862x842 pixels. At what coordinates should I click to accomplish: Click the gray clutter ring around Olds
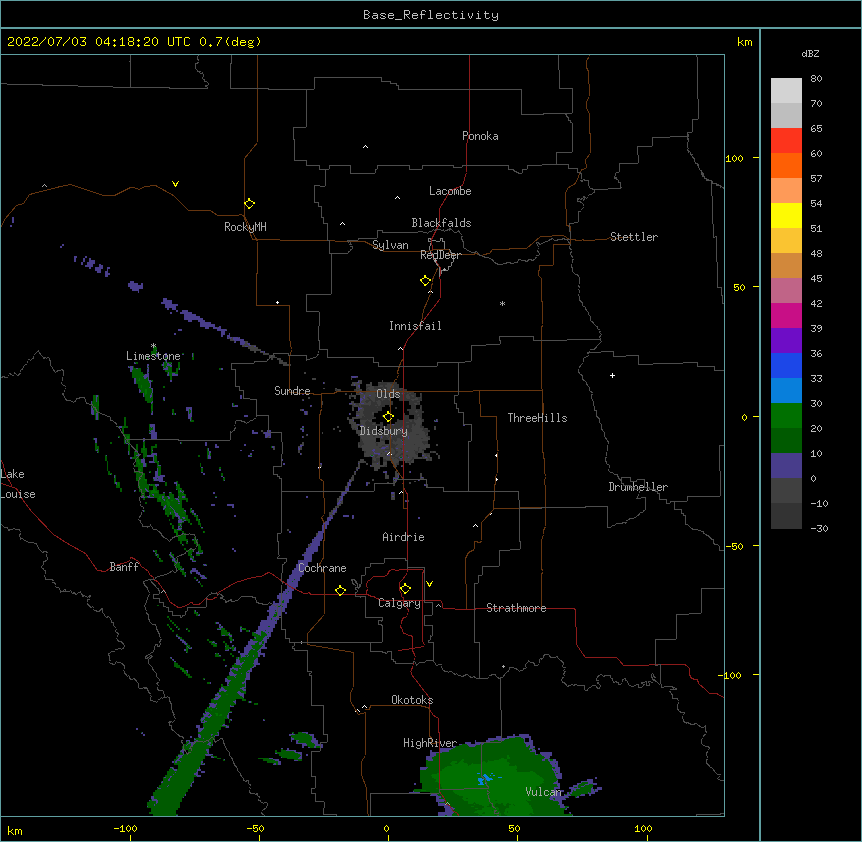(x=389, y=423)
